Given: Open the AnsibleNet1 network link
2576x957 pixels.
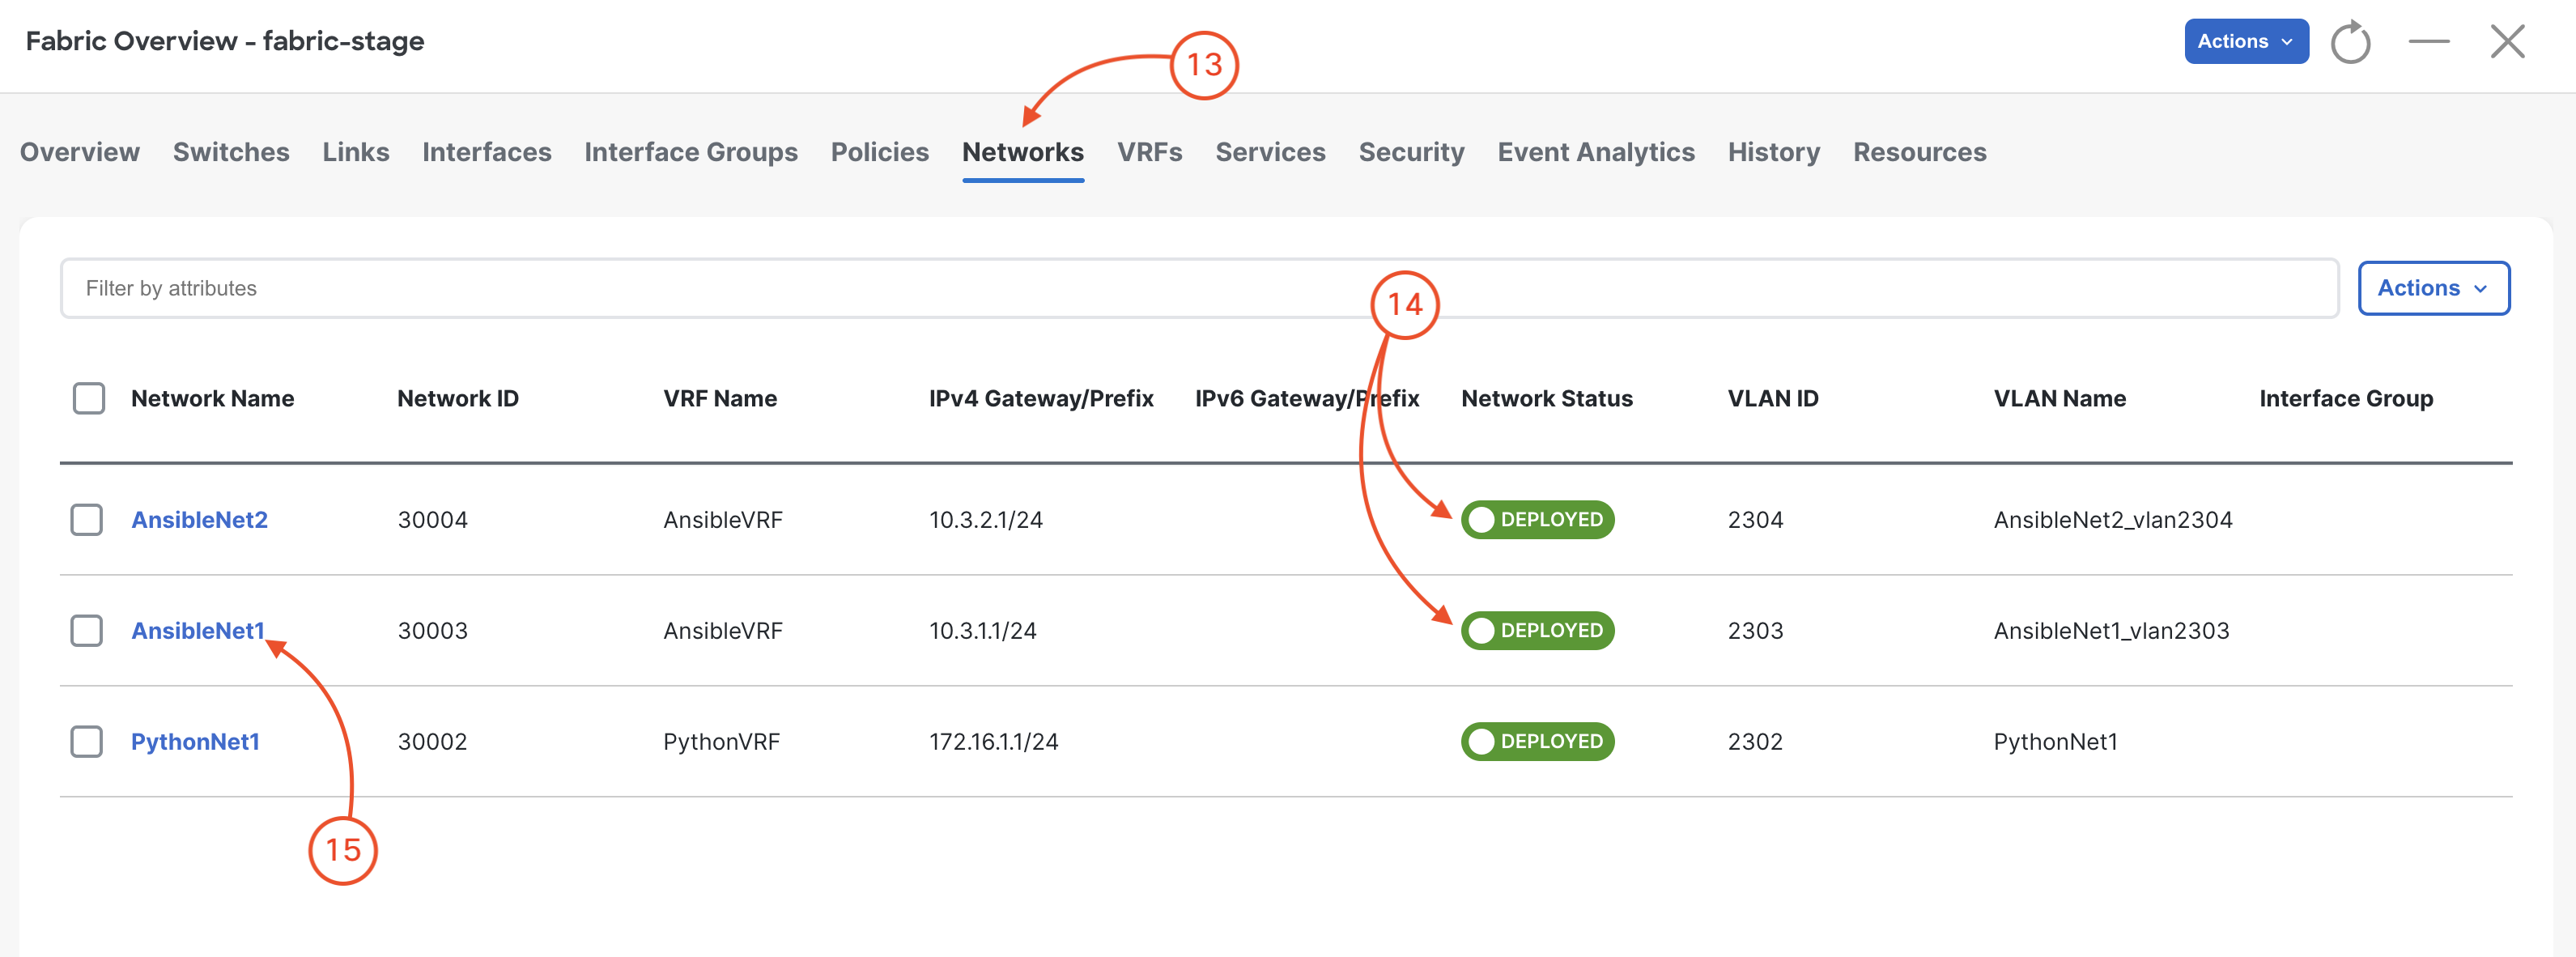Looking at the screenshot, I should [198, 631].
